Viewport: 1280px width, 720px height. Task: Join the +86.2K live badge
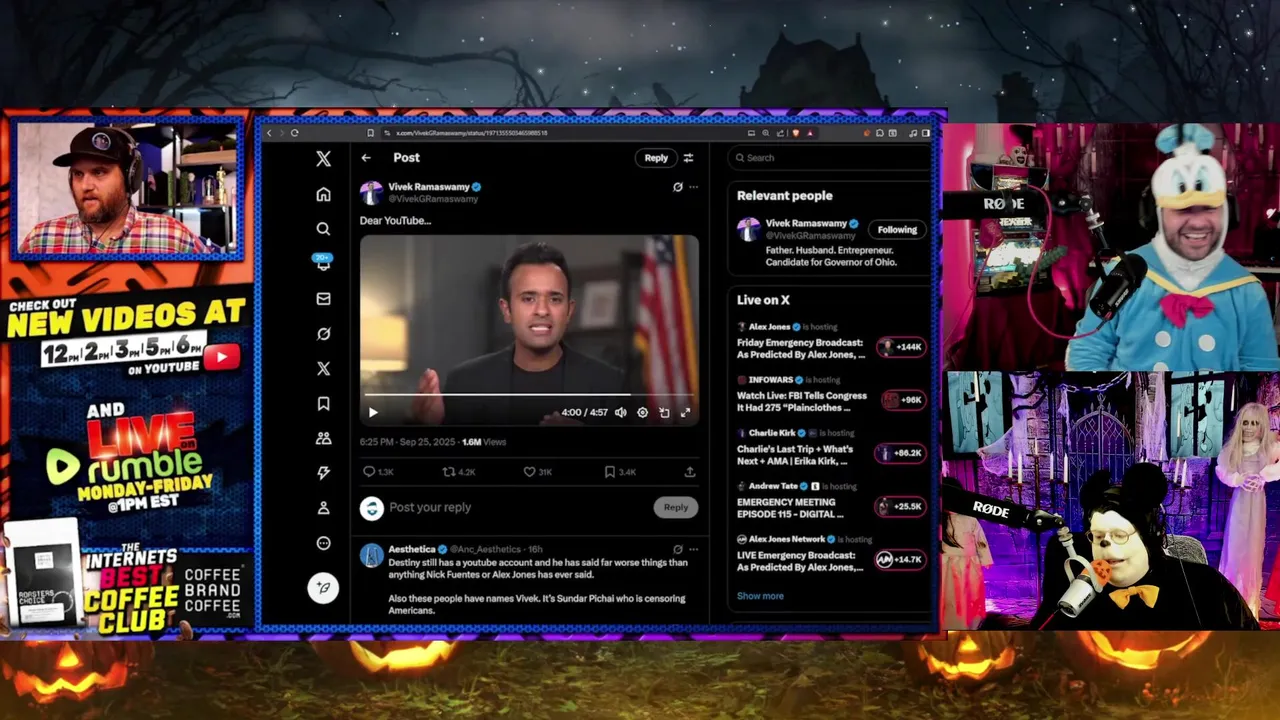[x=900, y=453]
